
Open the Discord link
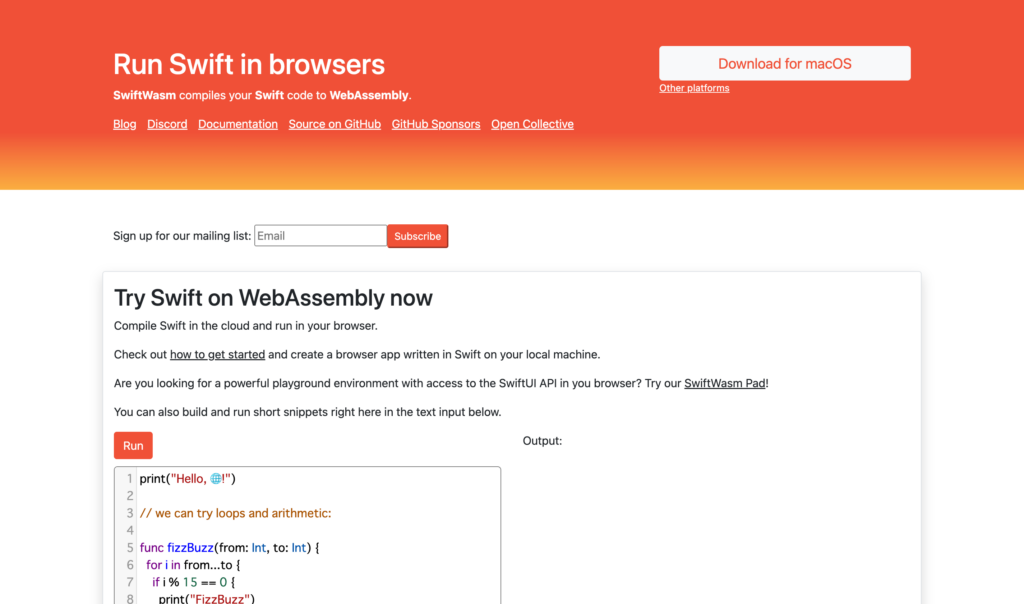(x=167, y=124)
